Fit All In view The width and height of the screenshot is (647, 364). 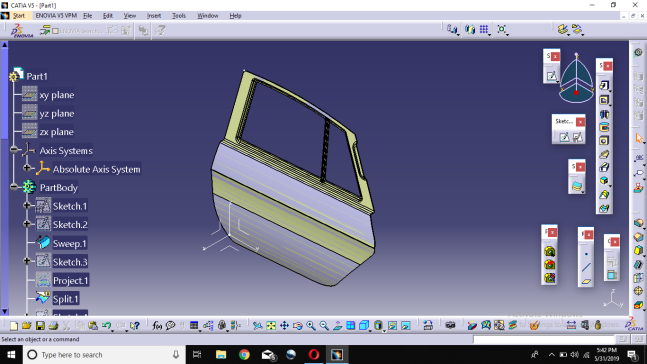271,326
